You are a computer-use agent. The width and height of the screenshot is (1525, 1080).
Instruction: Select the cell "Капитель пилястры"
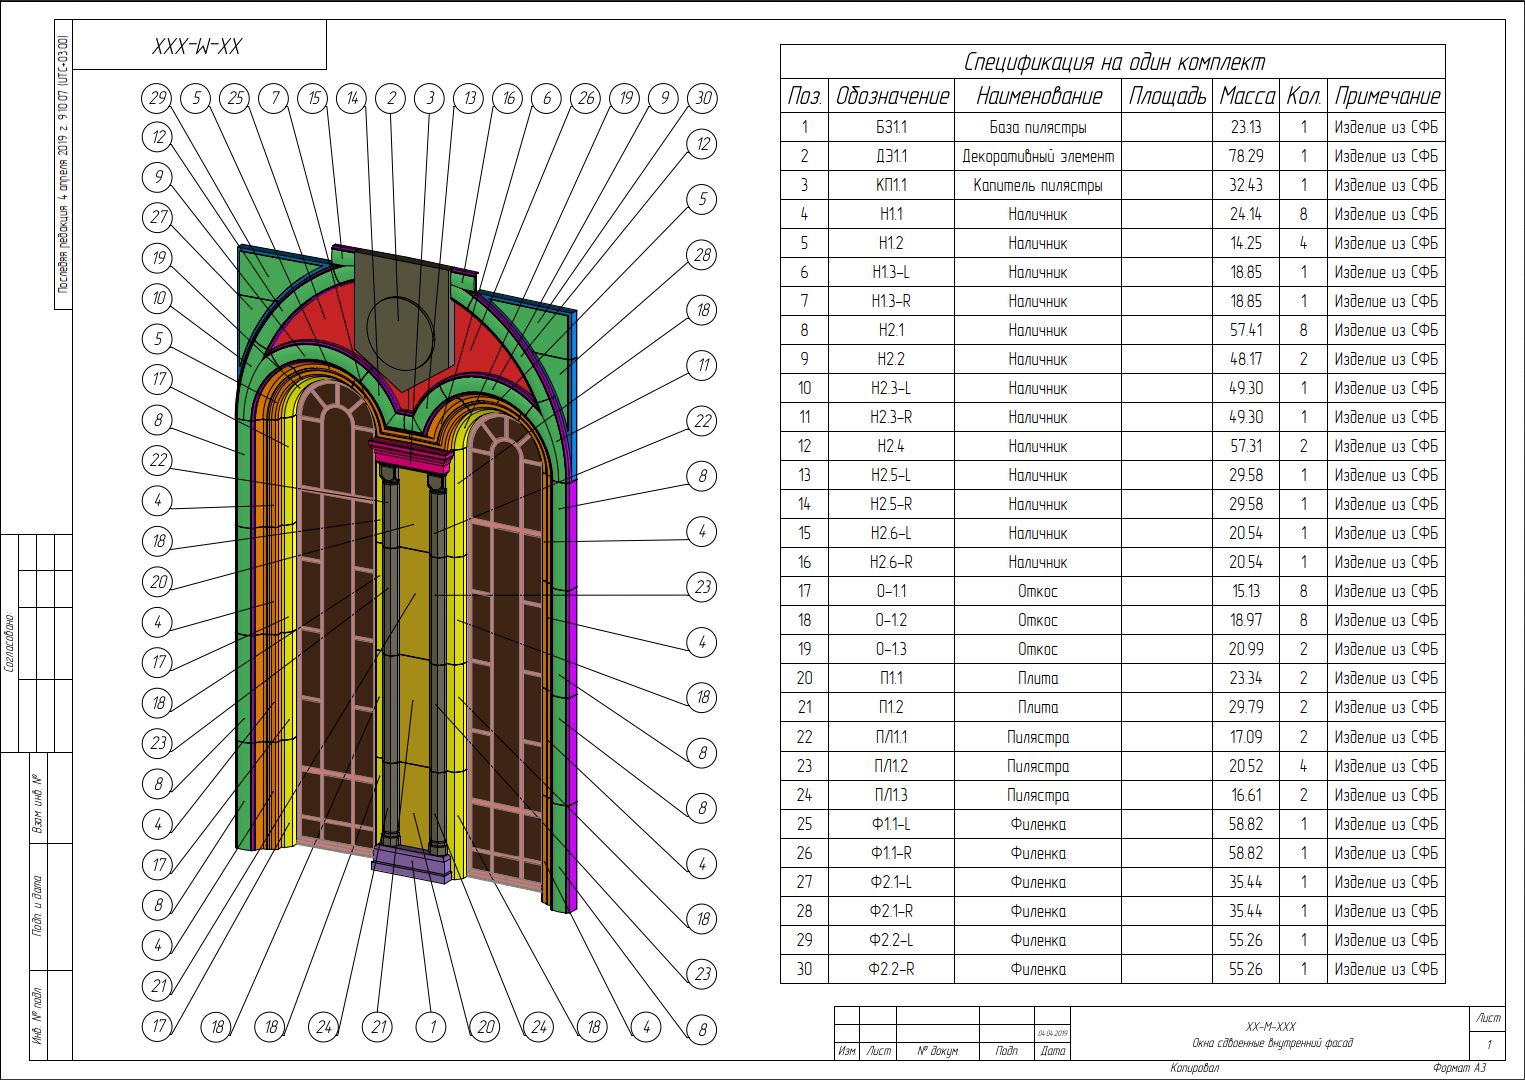[1038, 185]
